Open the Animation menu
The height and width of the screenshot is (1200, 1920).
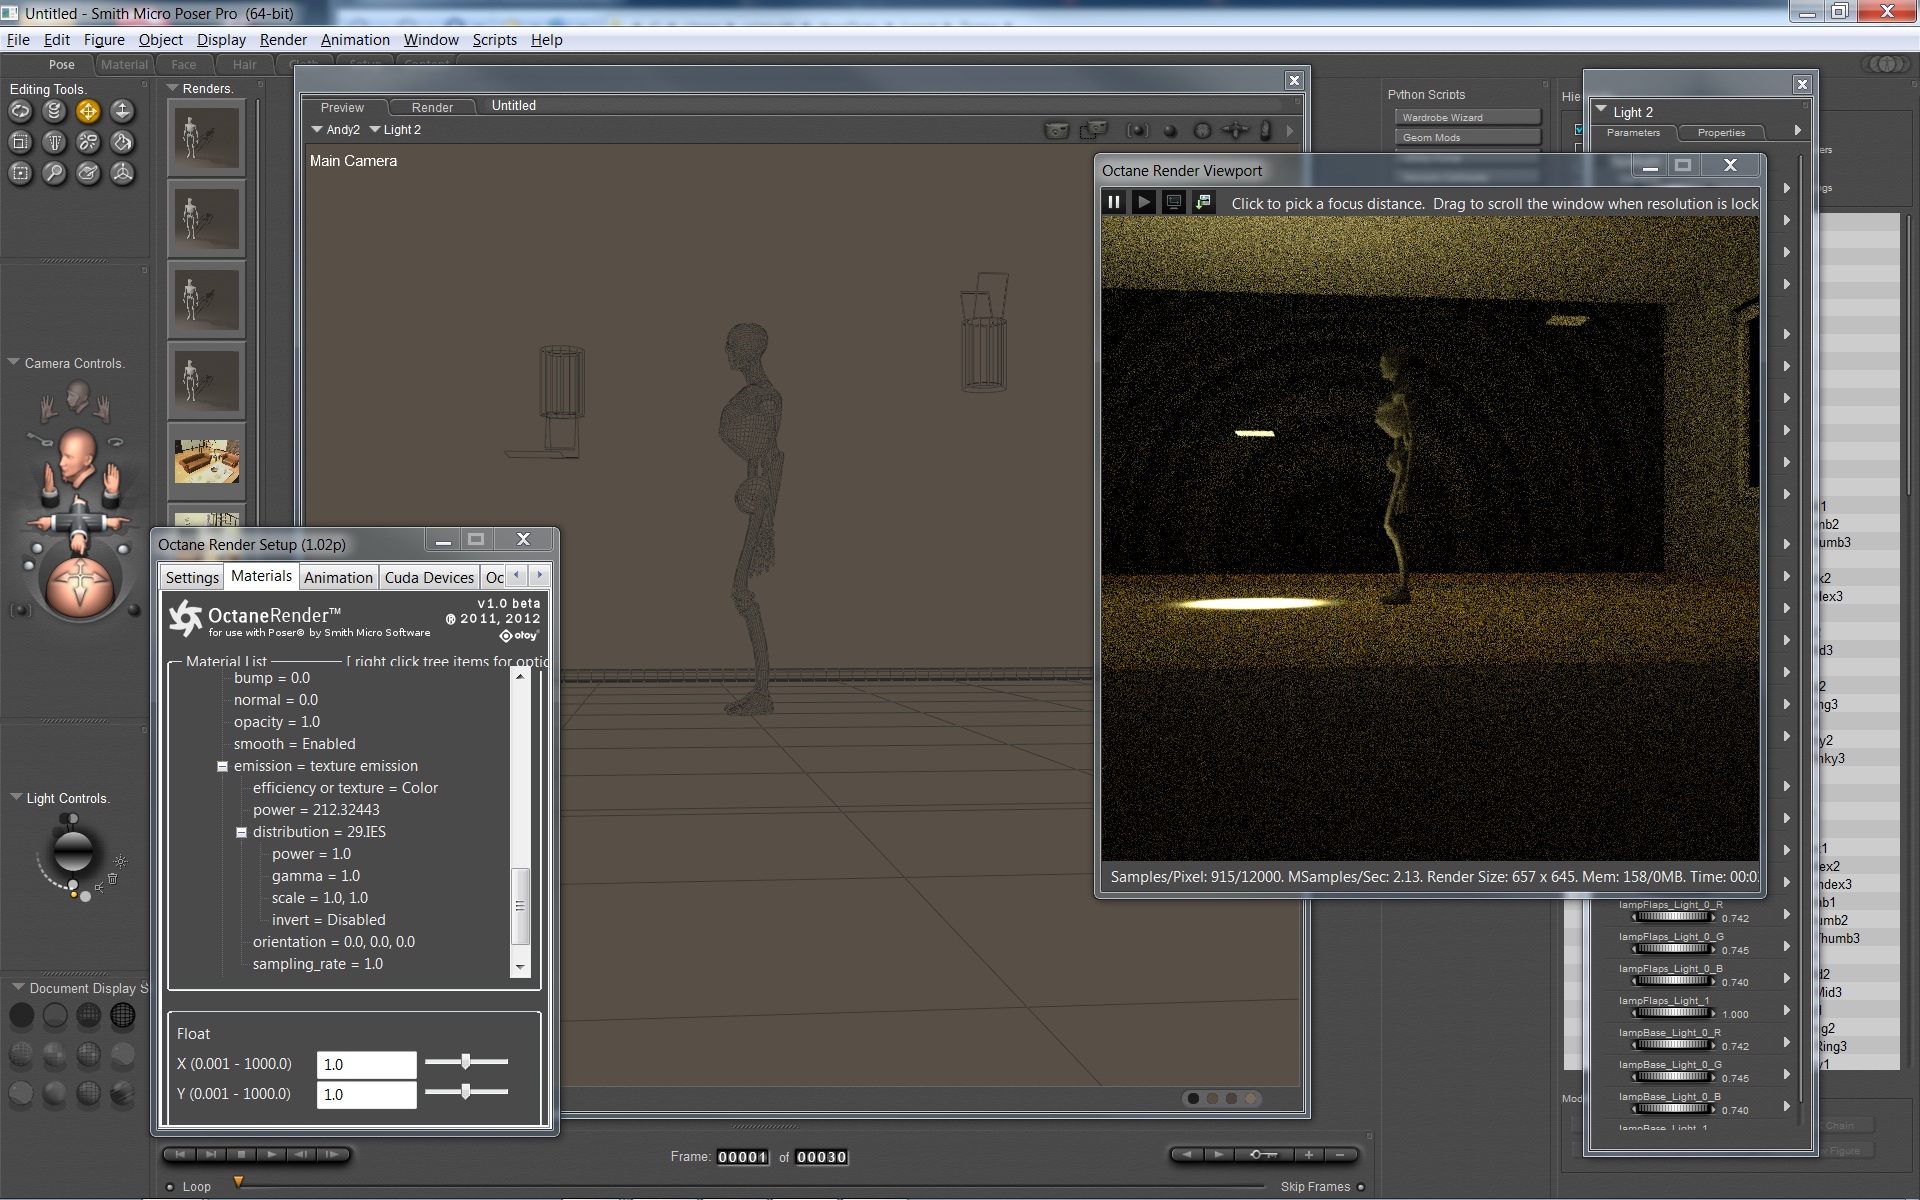354,40
